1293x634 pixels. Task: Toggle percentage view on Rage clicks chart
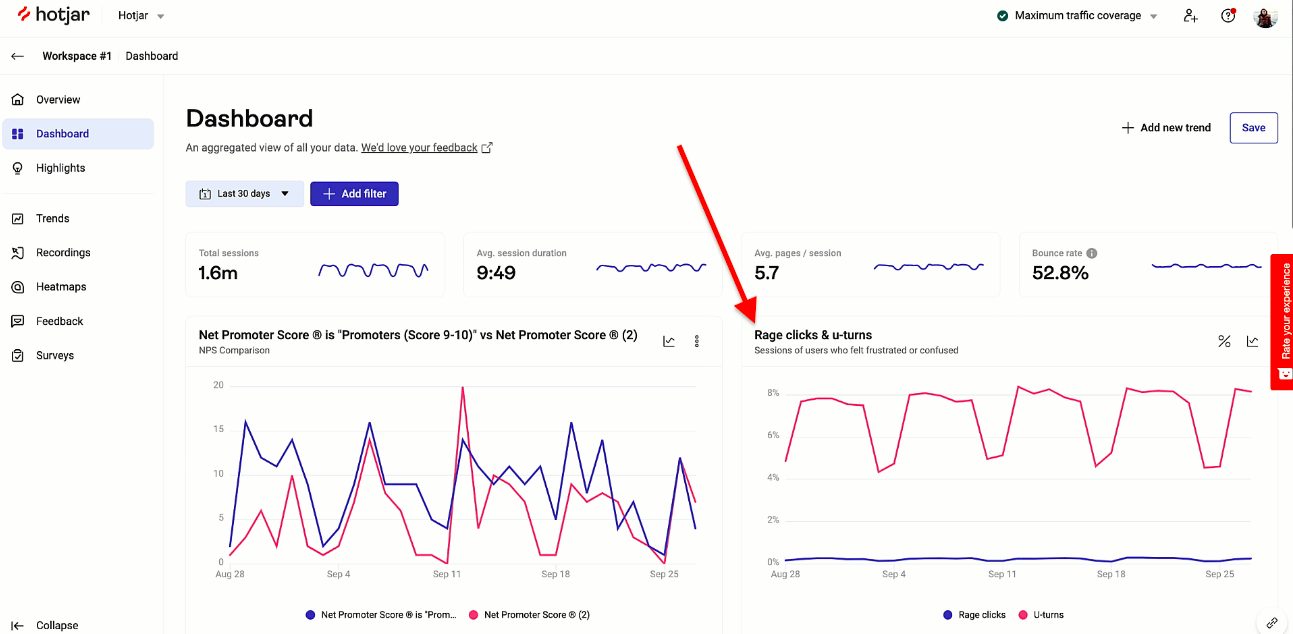(x=1224, y=341)
